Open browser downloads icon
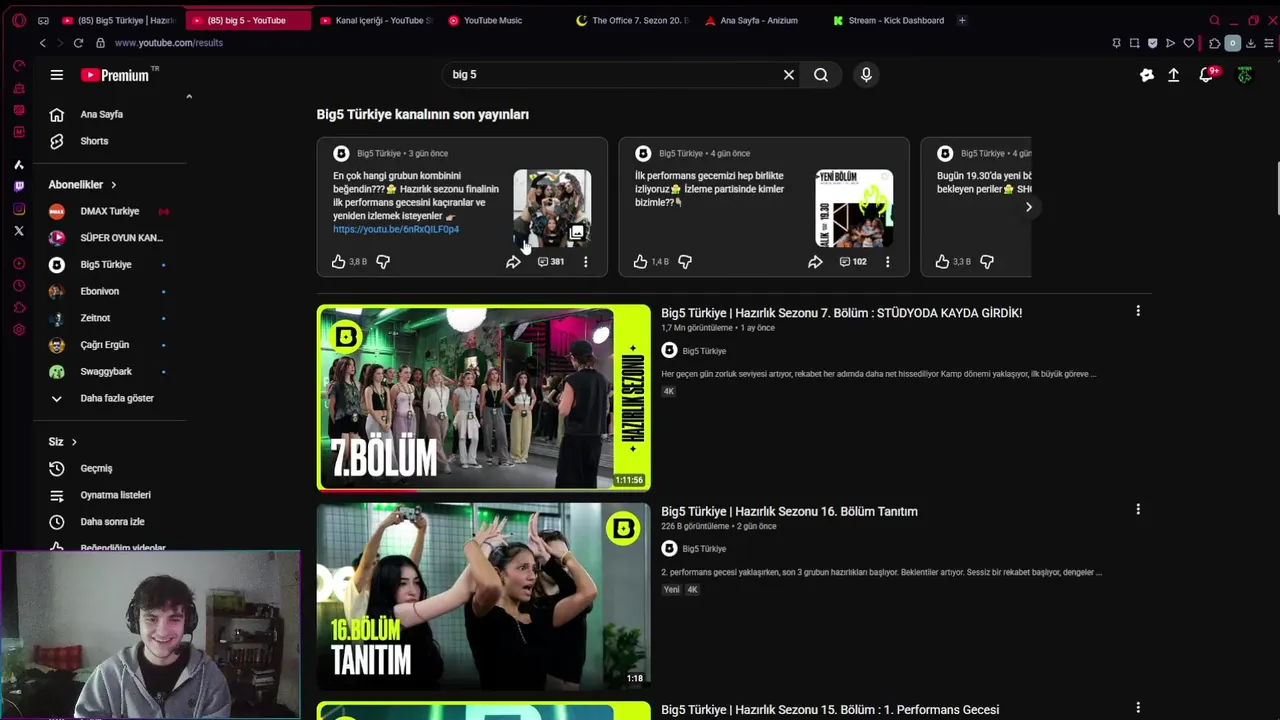This screenshot has height=720, width=1280. [x=1250, y=43]
